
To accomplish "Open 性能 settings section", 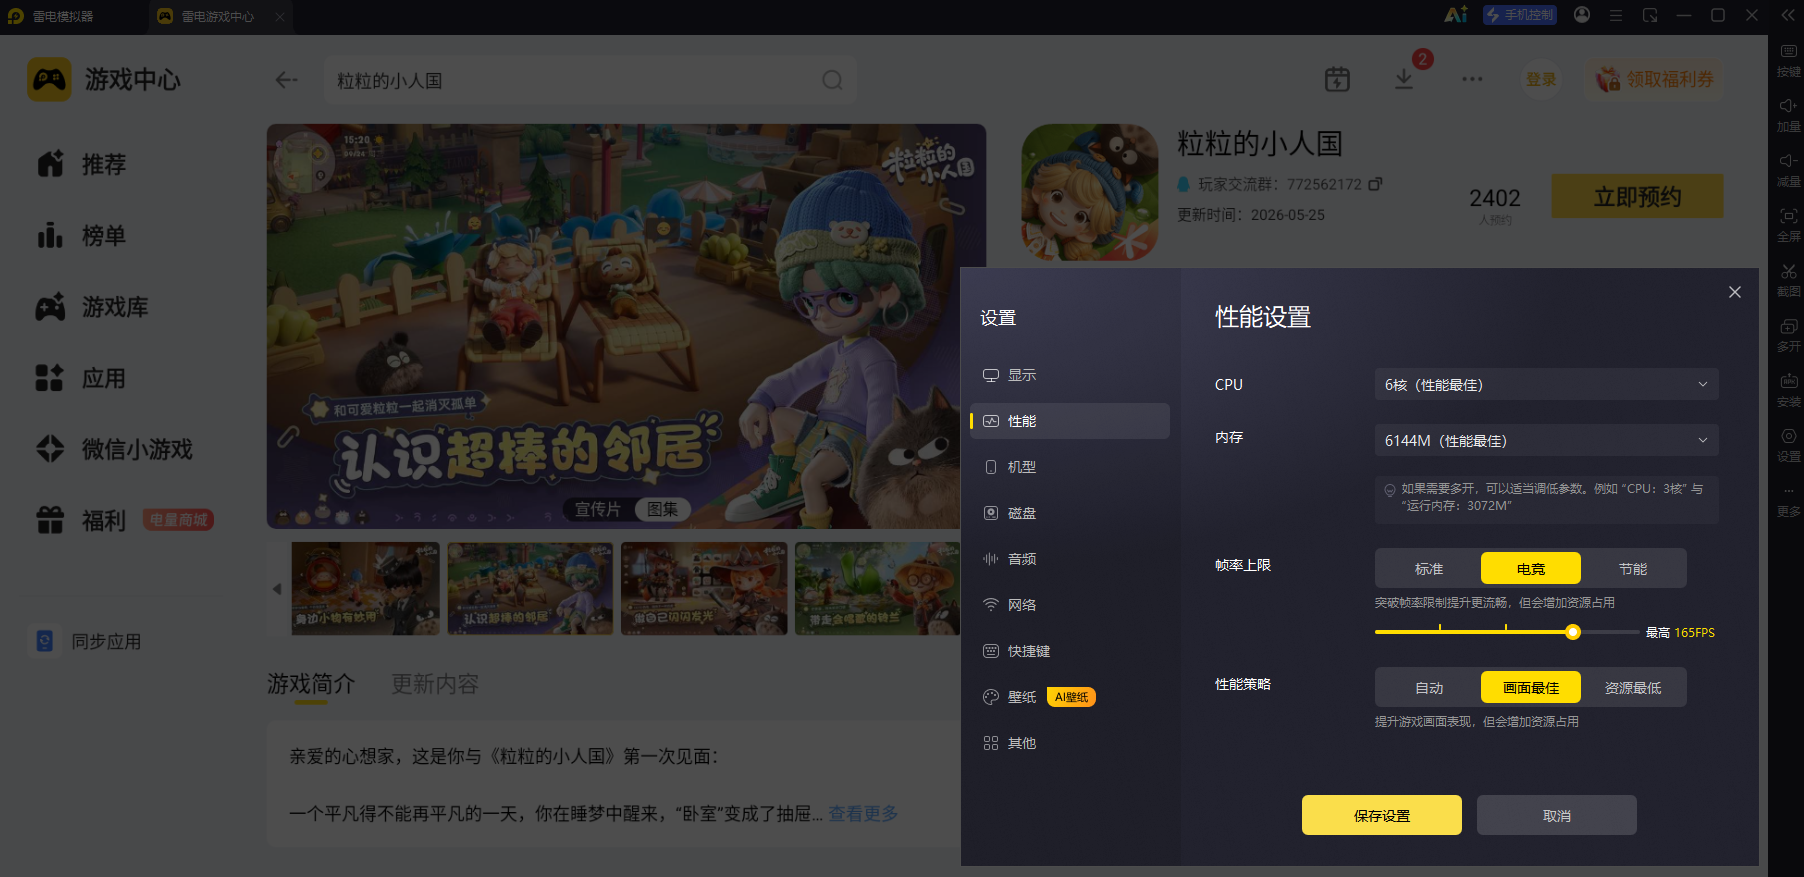I will pos(1070,421).
